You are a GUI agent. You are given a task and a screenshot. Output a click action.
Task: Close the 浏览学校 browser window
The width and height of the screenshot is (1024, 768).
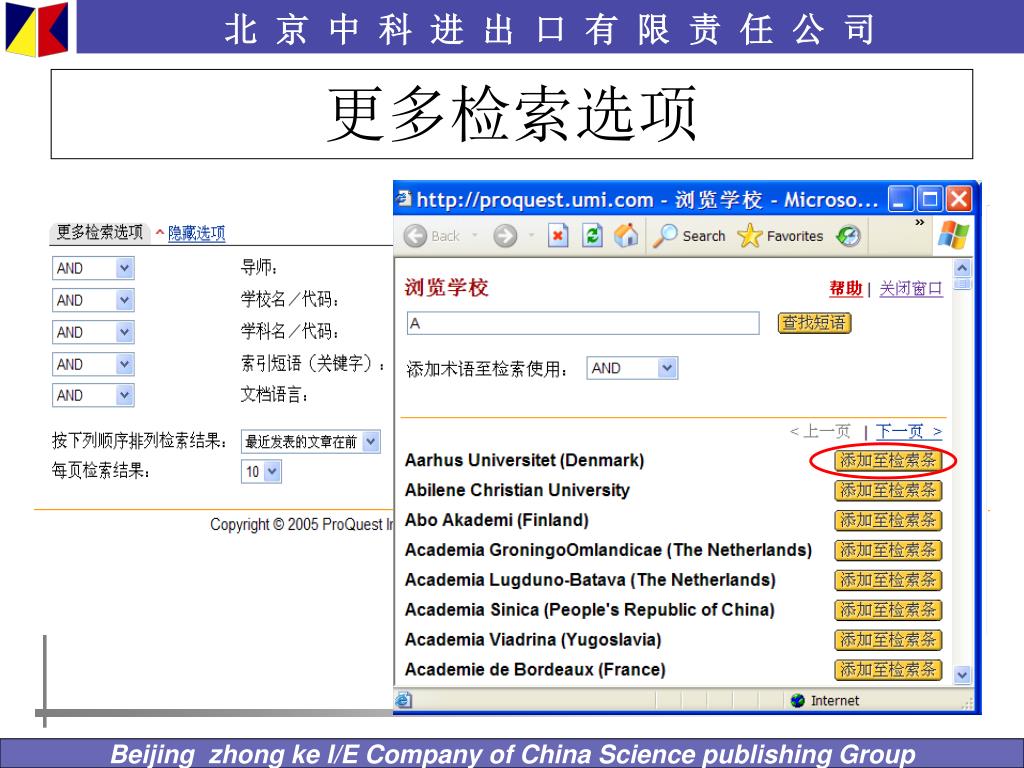959,199
